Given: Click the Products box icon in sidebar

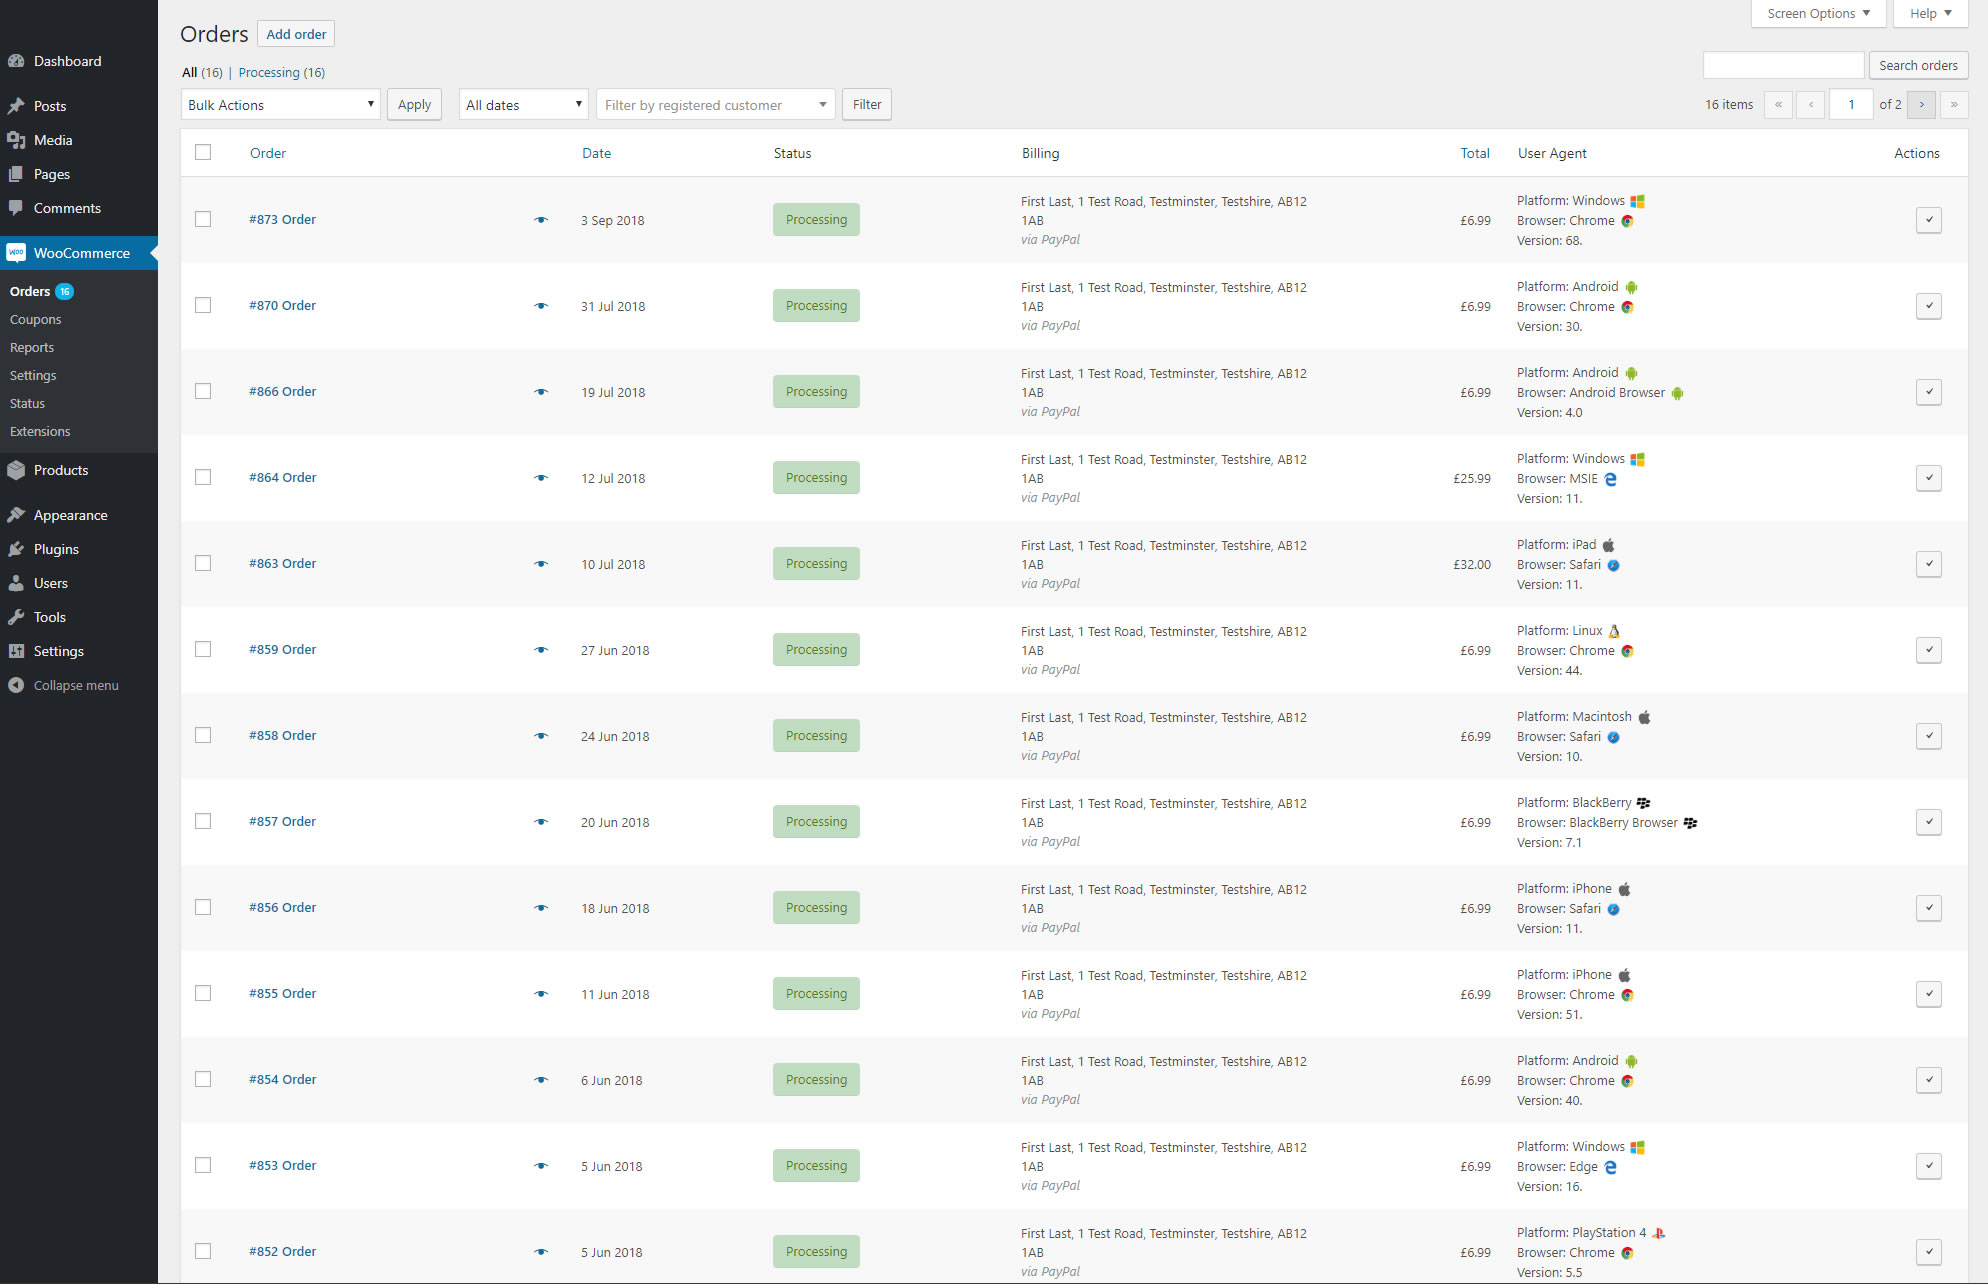Looking at the screenshot, I should [16, 470].
